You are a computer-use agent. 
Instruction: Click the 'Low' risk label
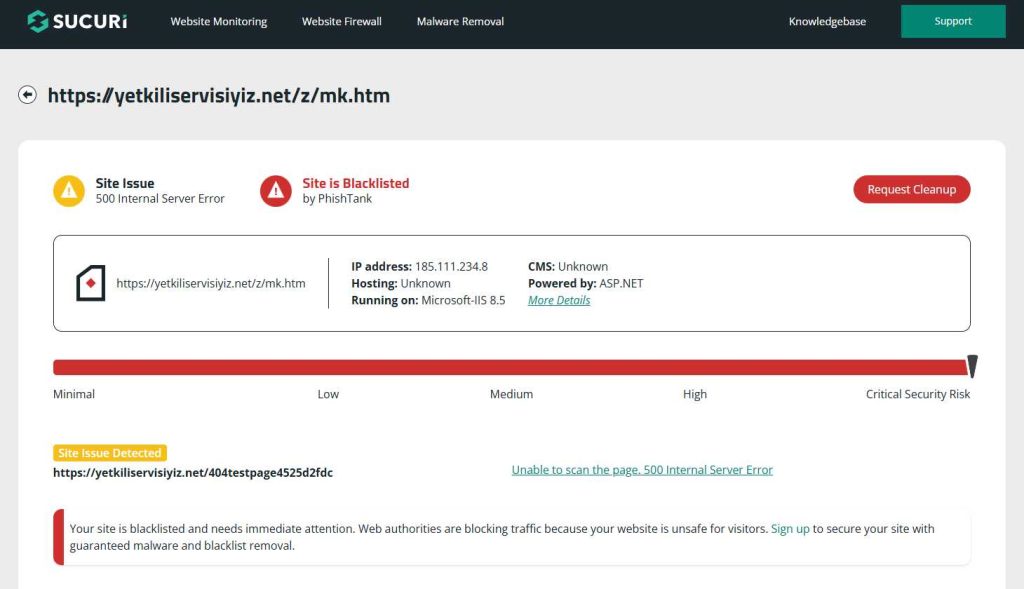(x=328, y=394)
